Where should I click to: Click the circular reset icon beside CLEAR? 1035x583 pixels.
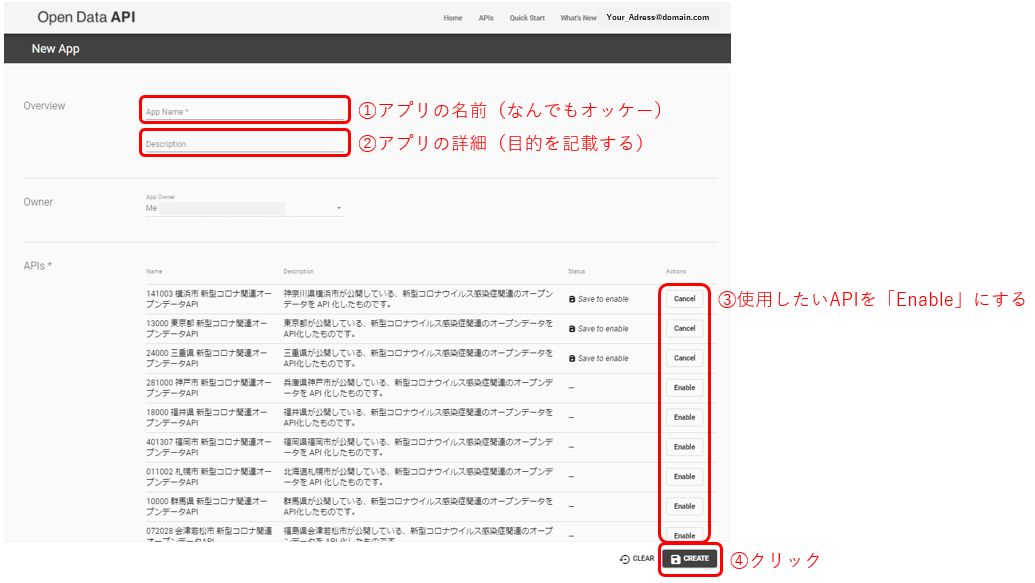pyautogui.click(x=625, y=559)
